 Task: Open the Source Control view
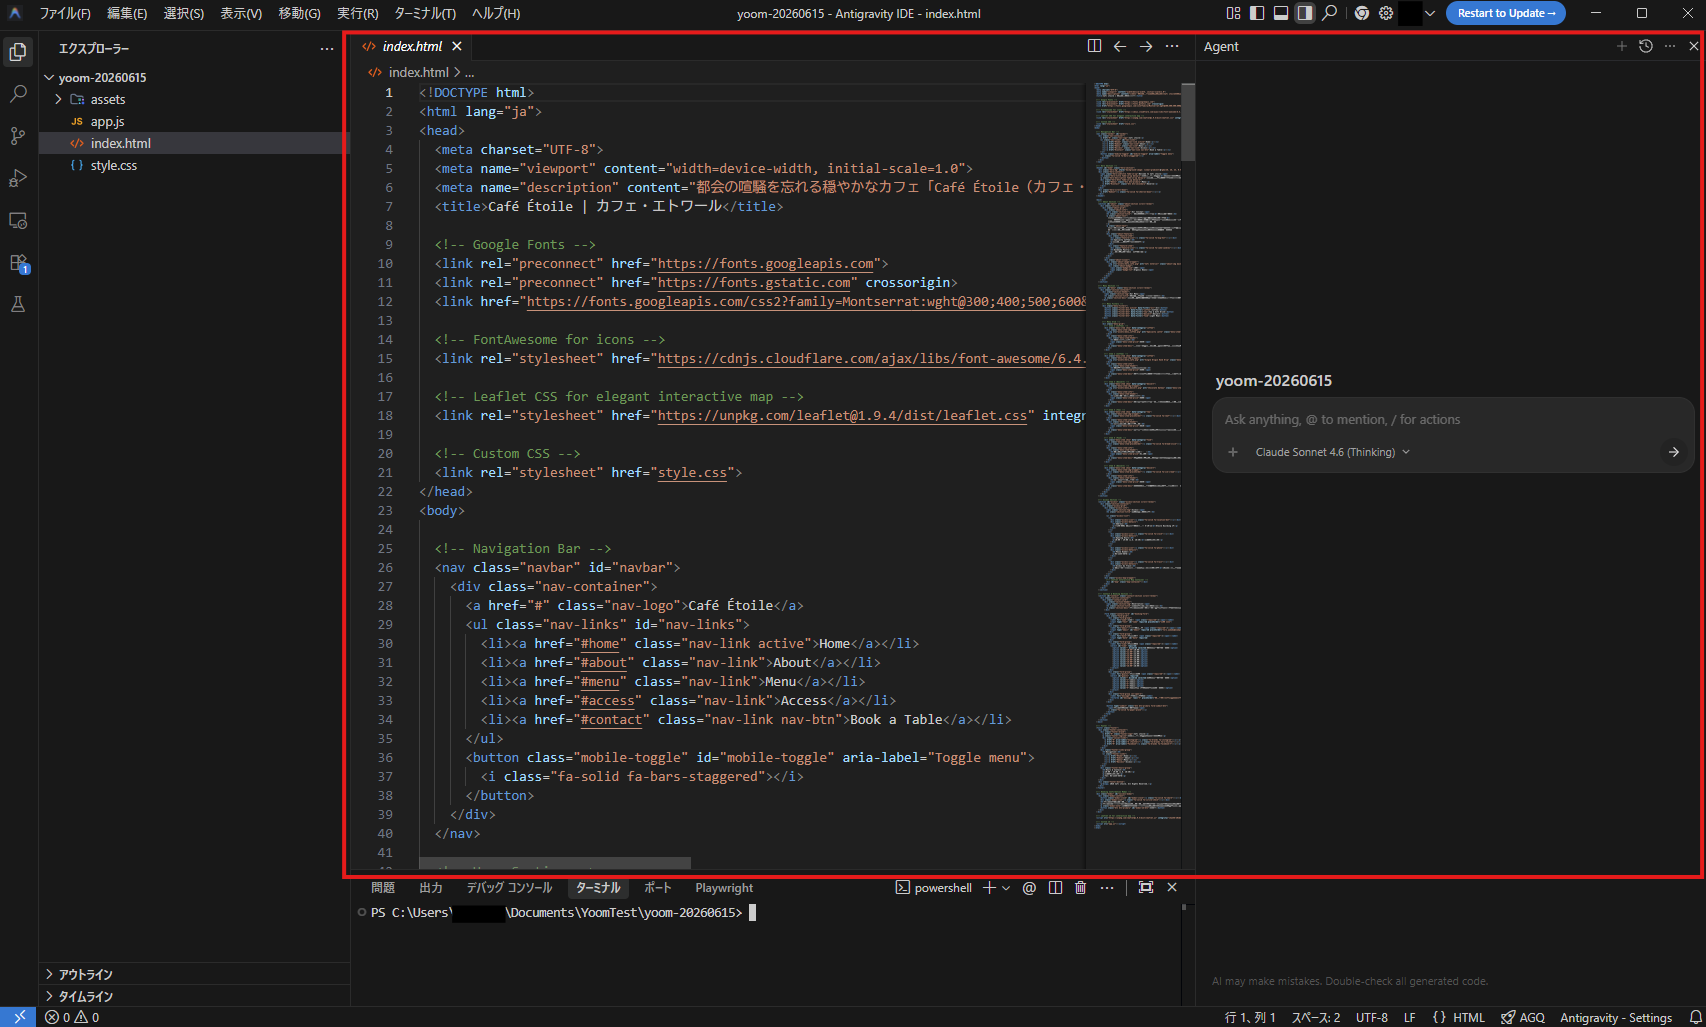pyautogui.click(x=18, y=136)
